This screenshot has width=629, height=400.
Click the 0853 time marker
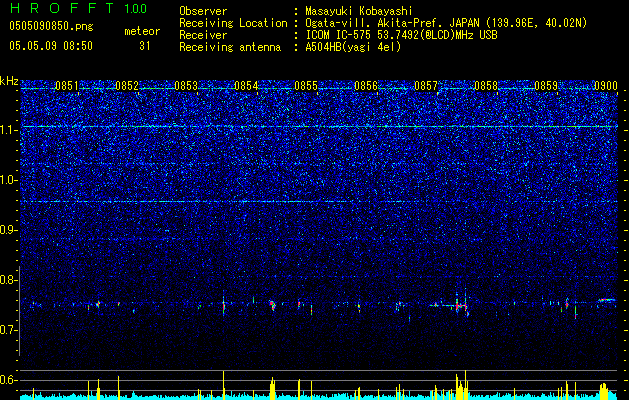pos(187,86)
